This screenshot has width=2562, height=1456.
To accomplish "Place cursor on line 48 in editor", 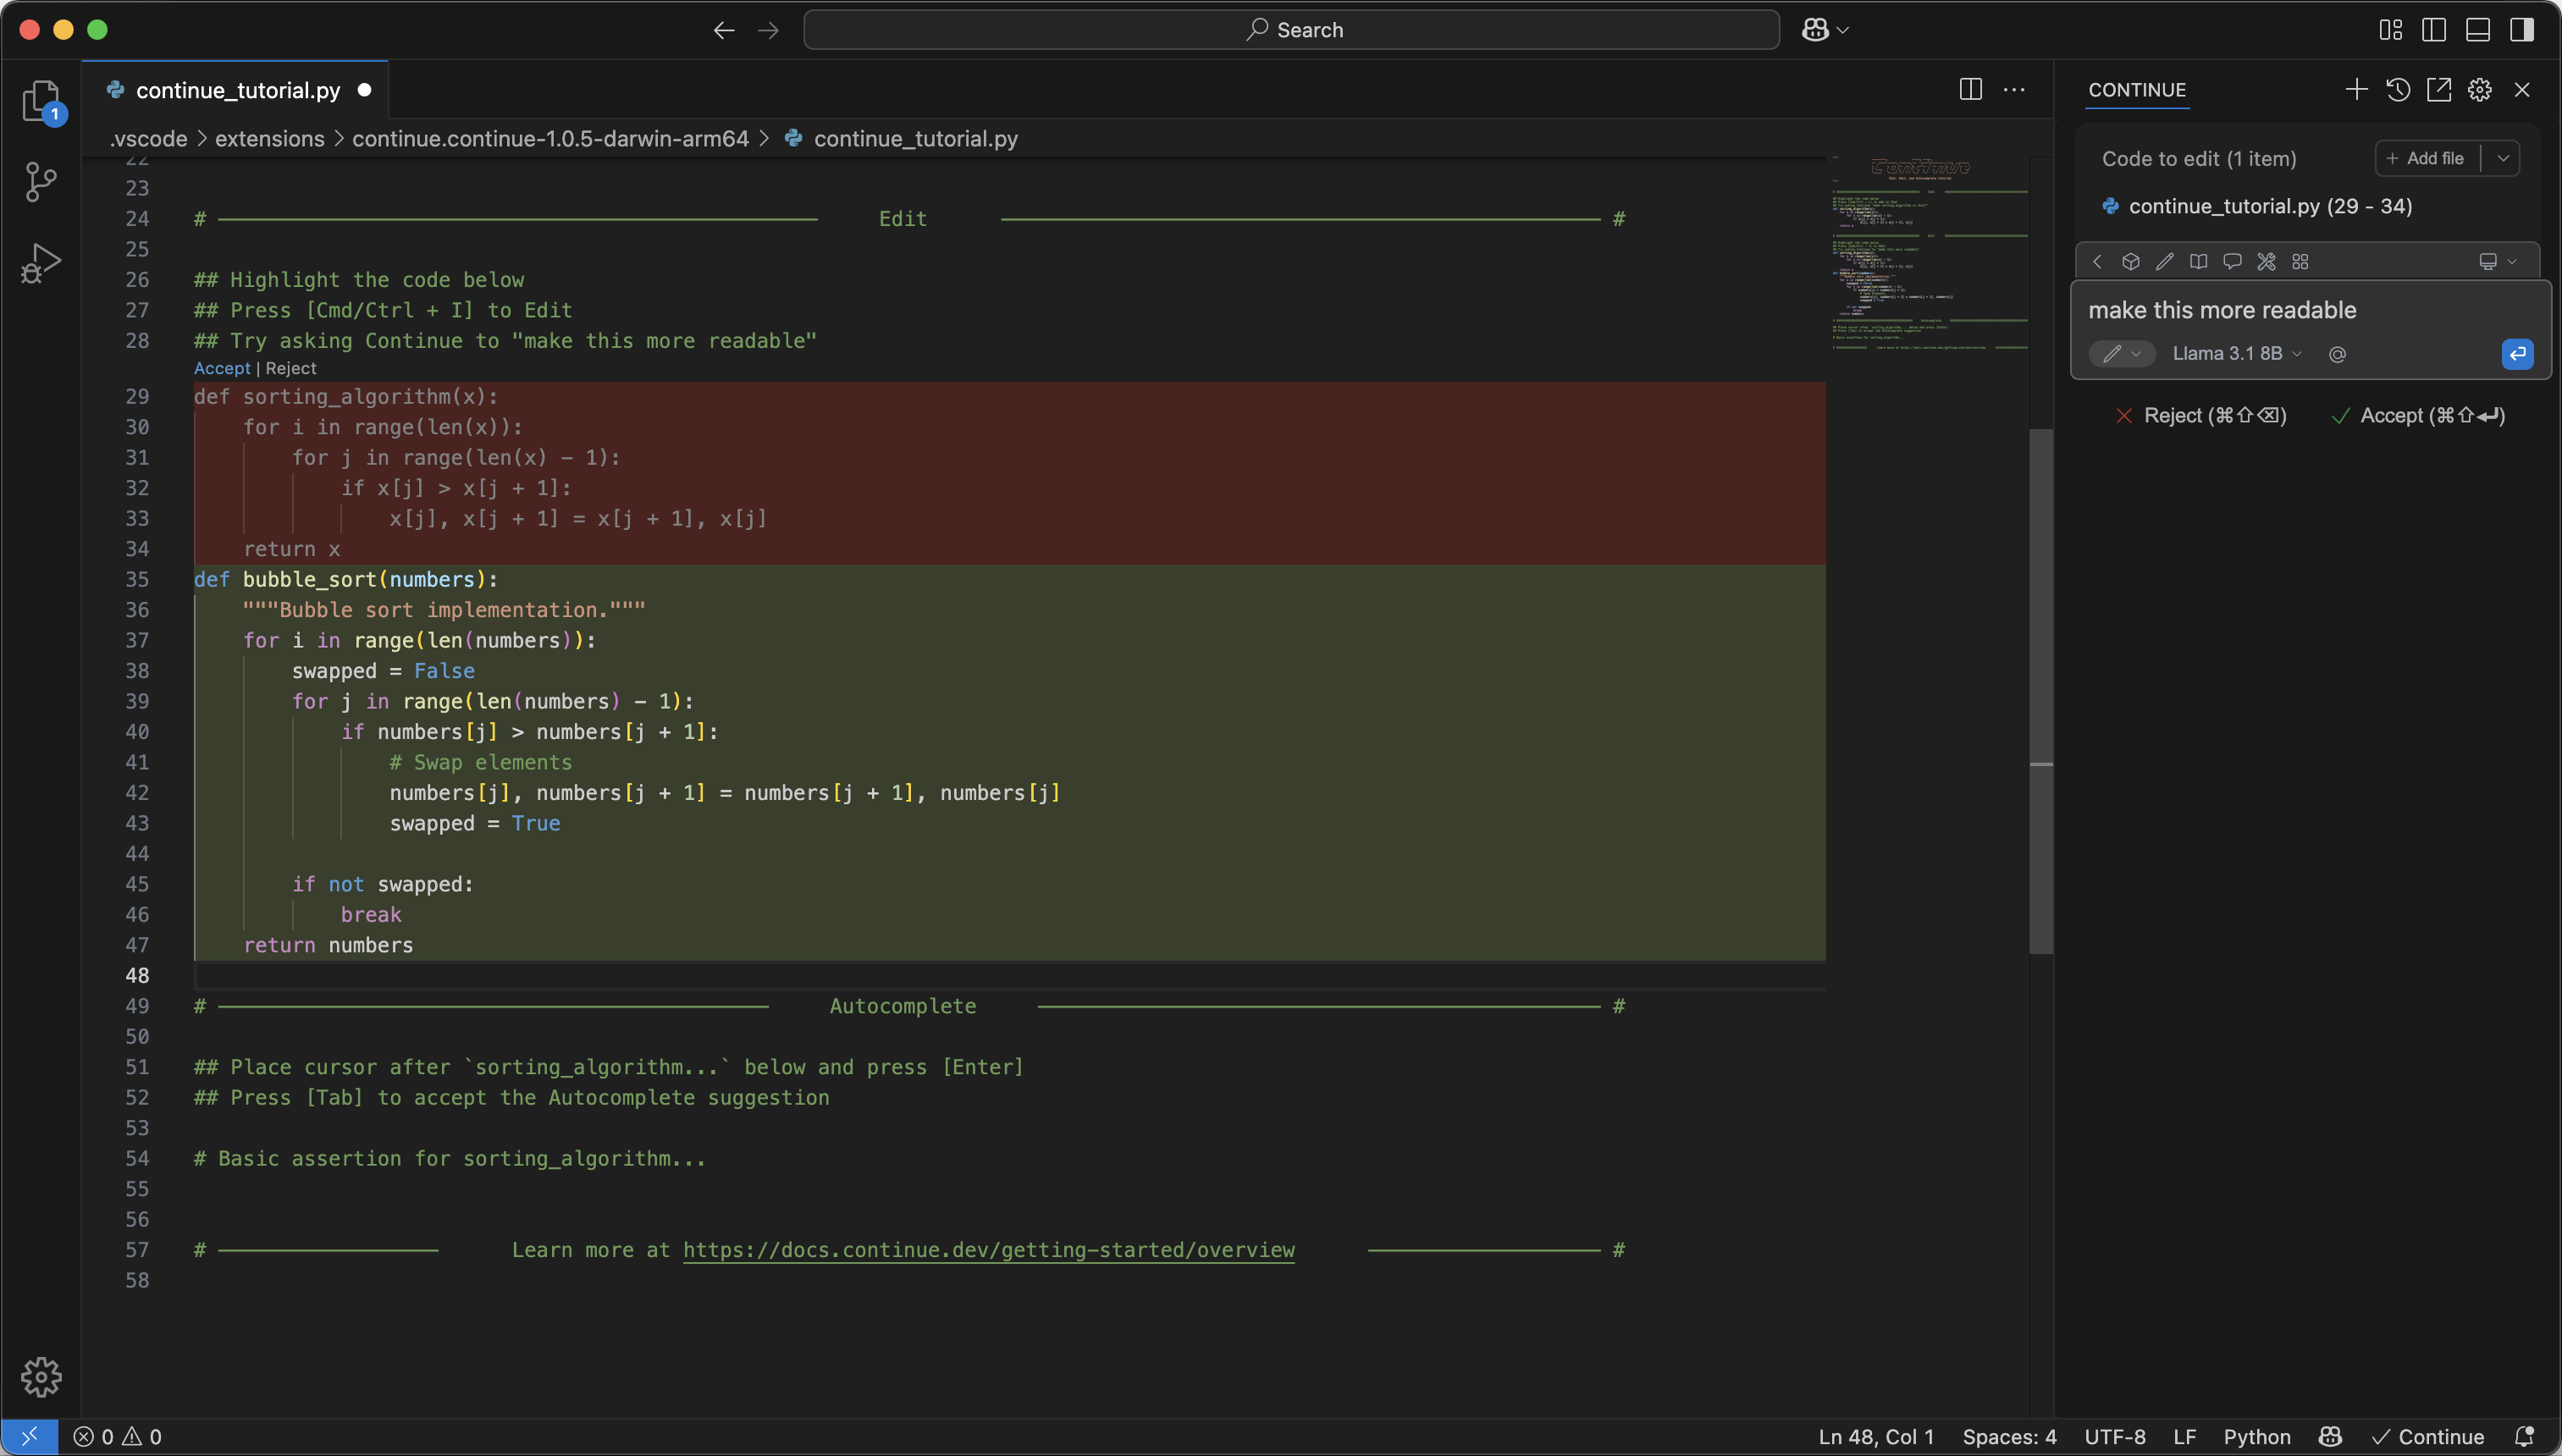I will tap(1010, 975).
